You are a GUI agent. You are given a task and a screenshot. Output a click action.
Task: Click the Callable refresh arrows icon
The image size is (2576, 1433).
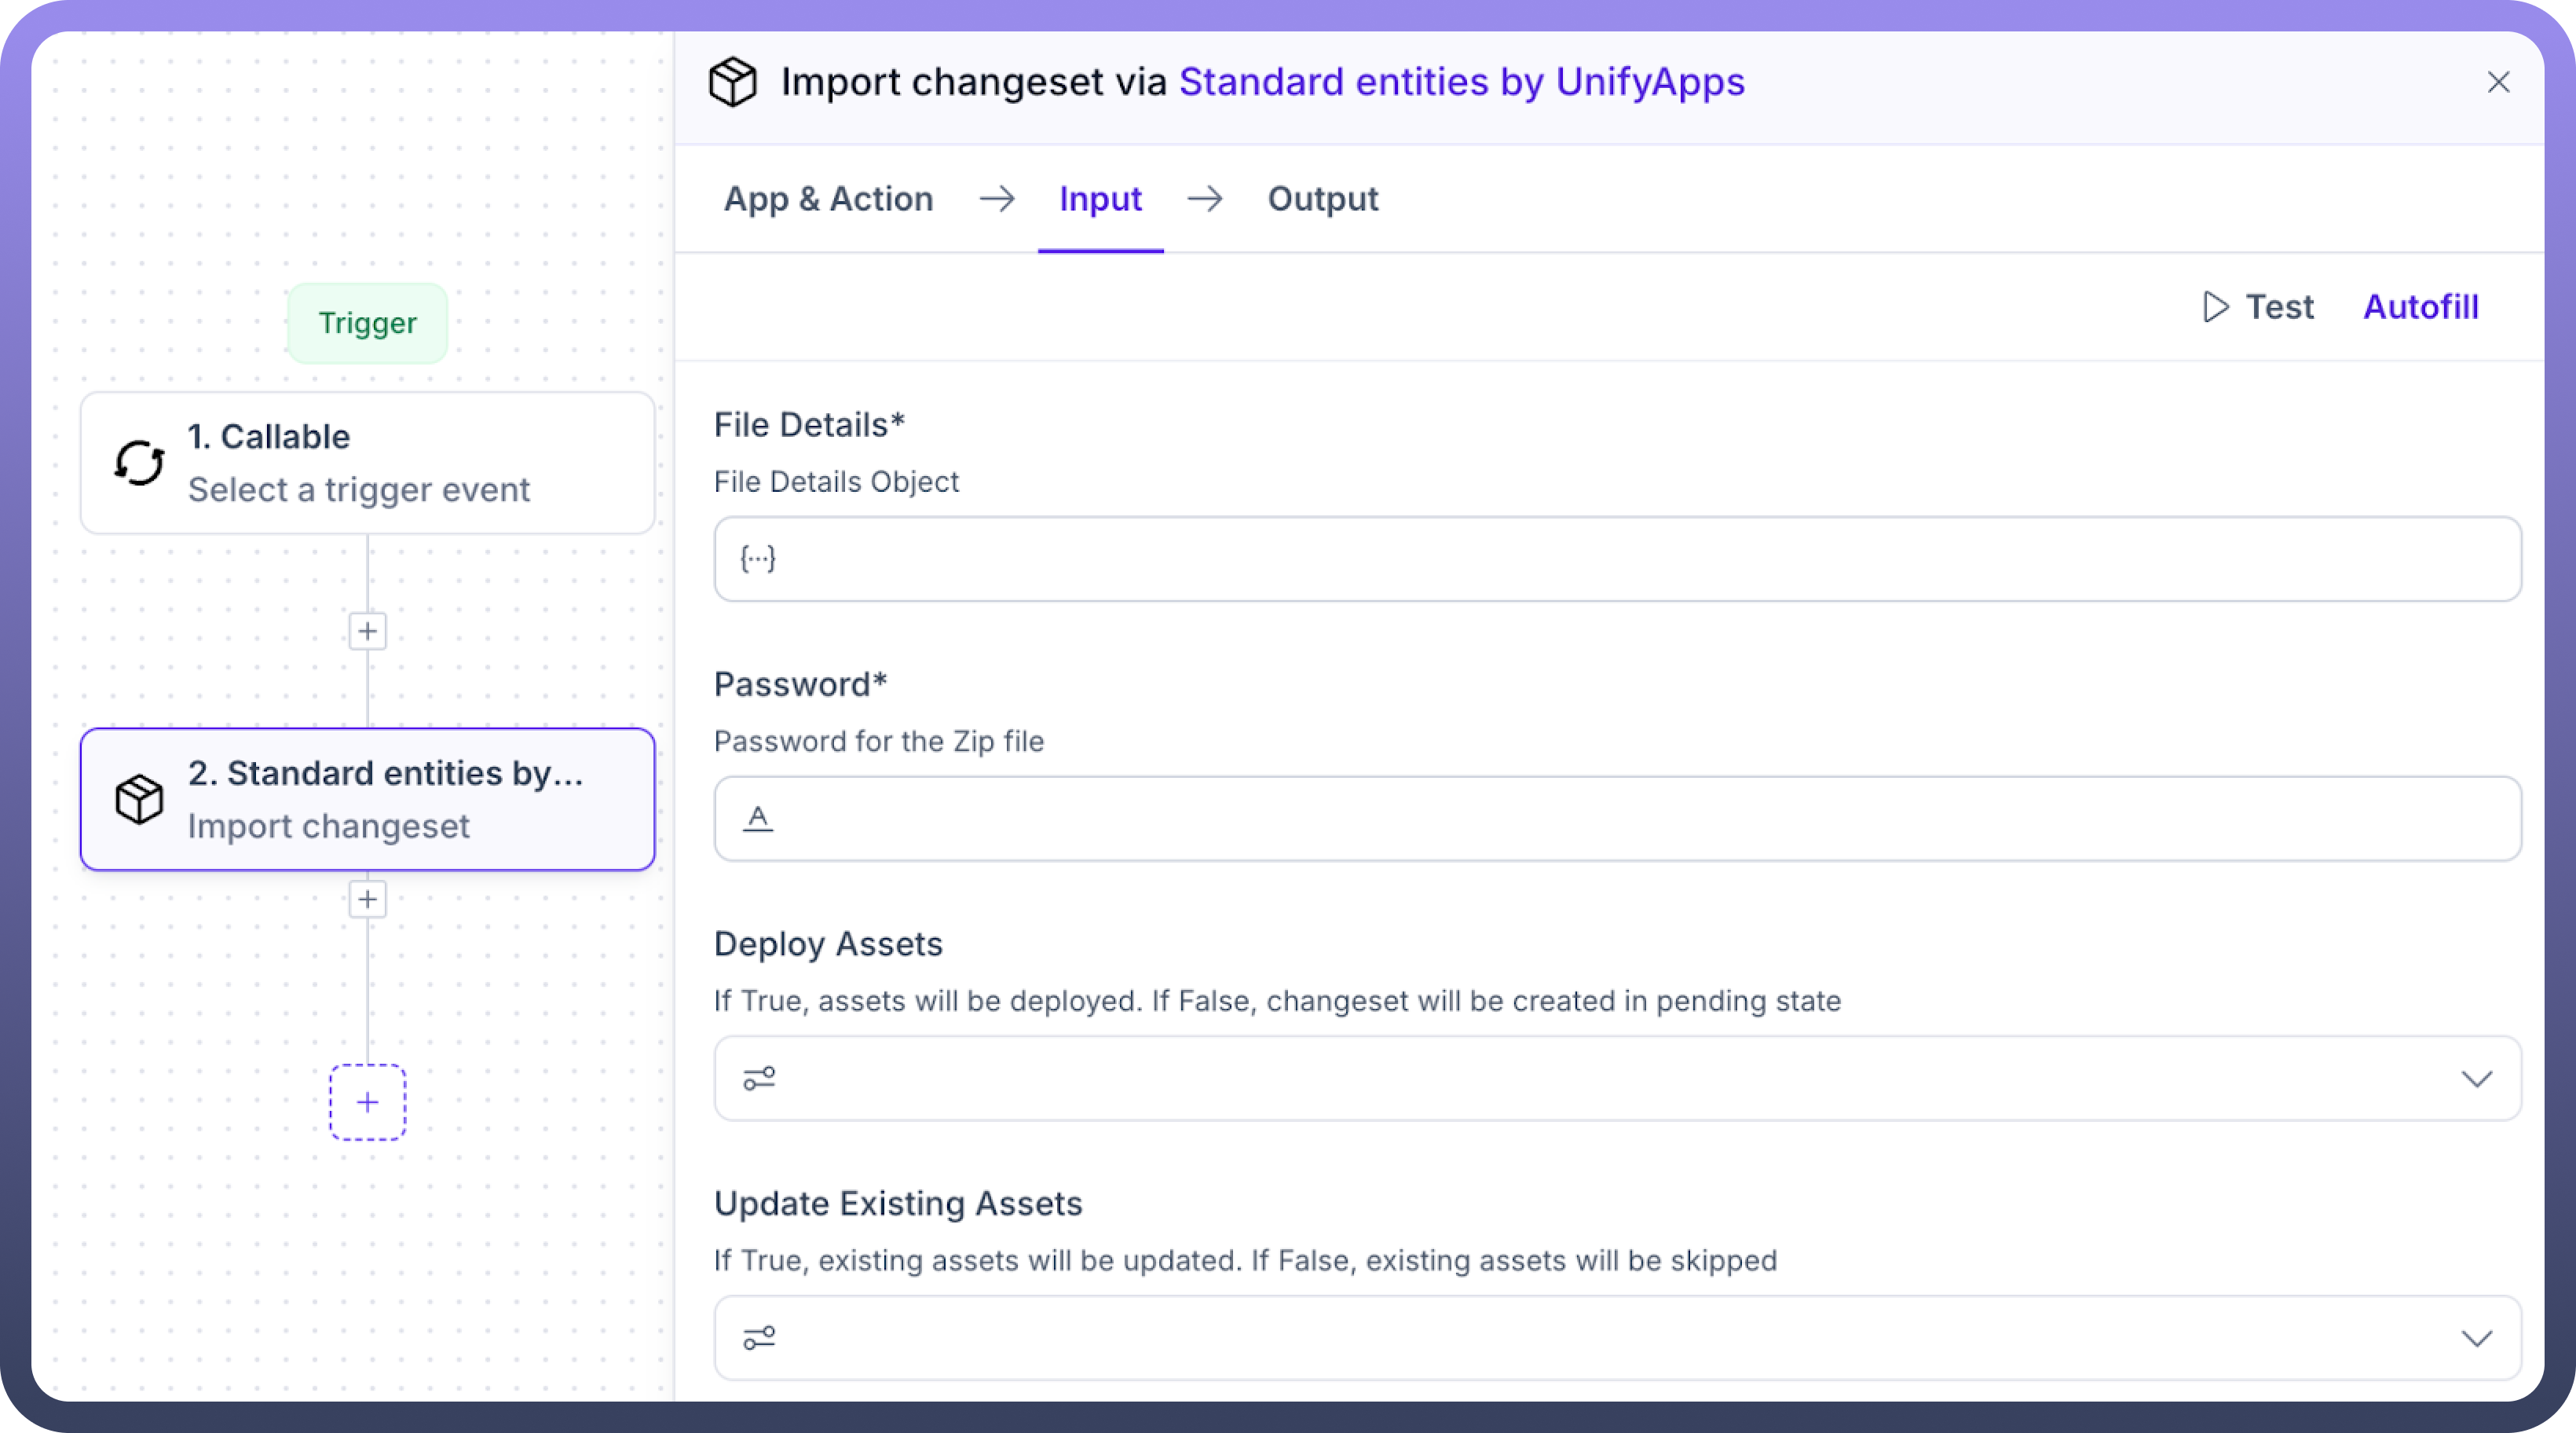[x=139, y=463]
